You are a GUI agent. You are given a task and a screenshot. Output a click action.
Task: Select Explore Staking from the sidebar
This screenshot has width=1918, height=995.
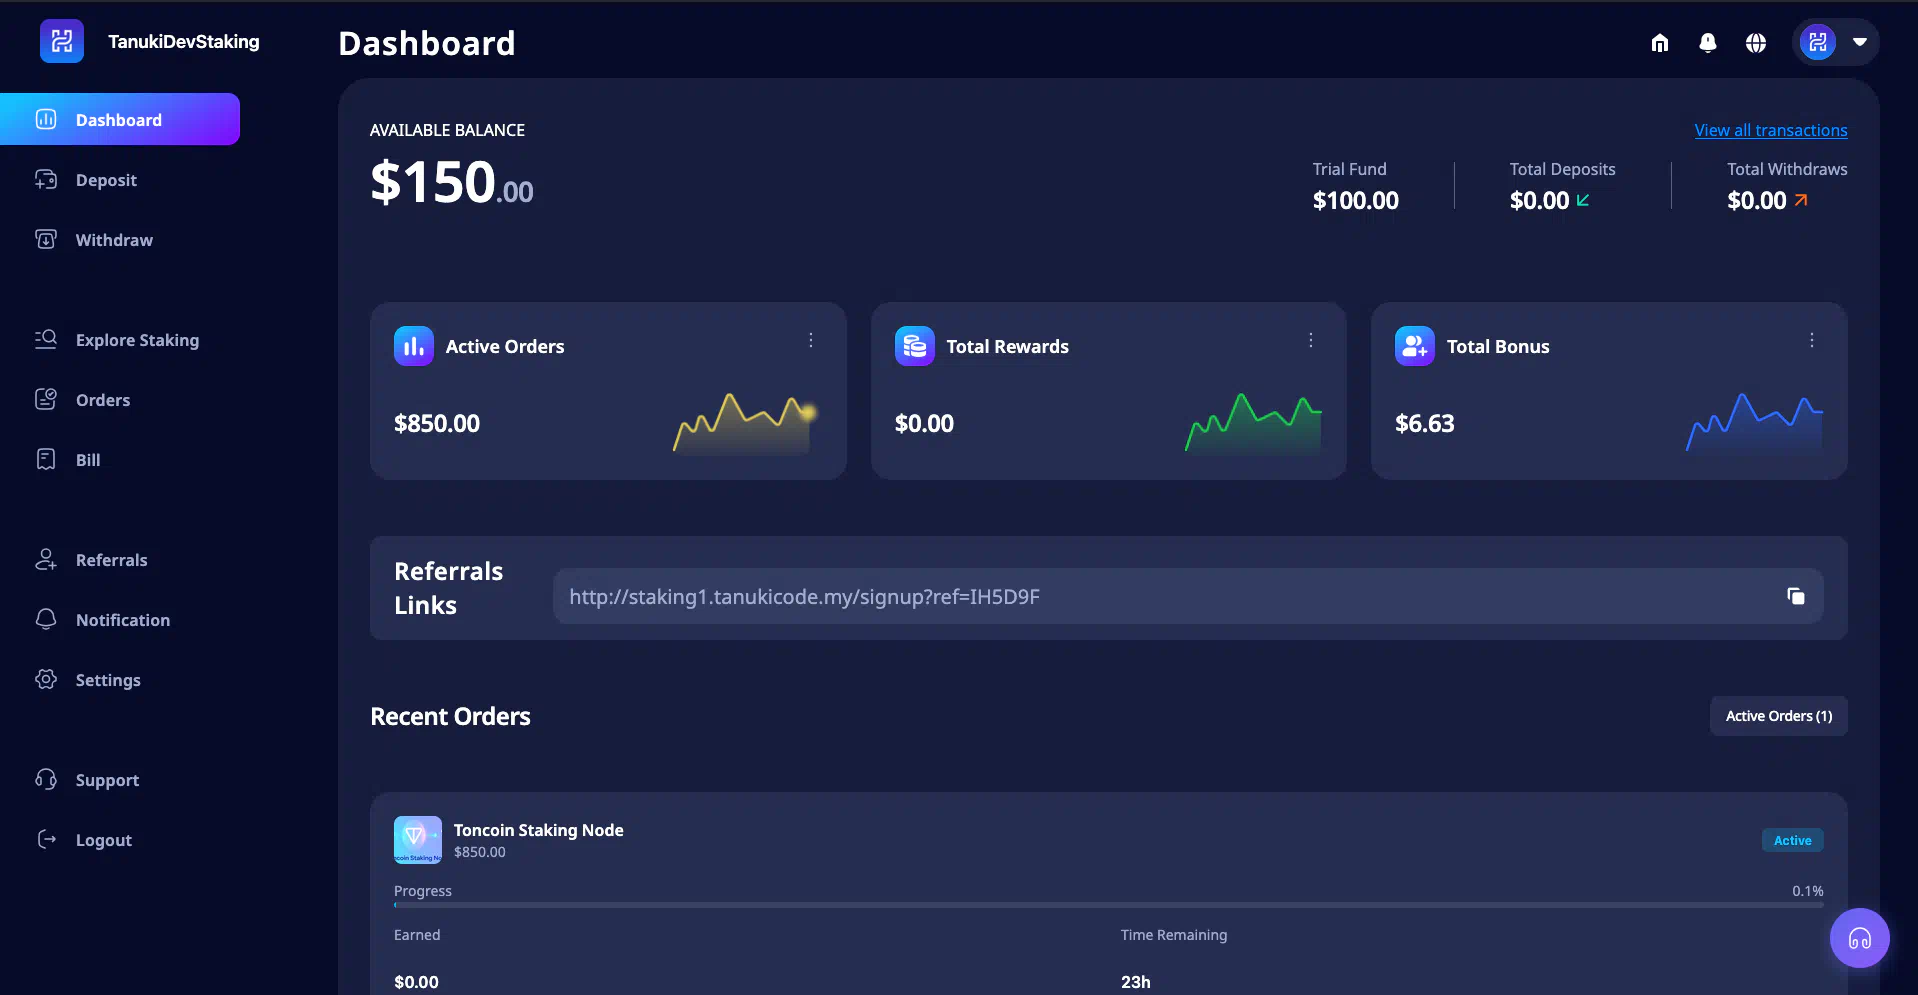(137, 340)
